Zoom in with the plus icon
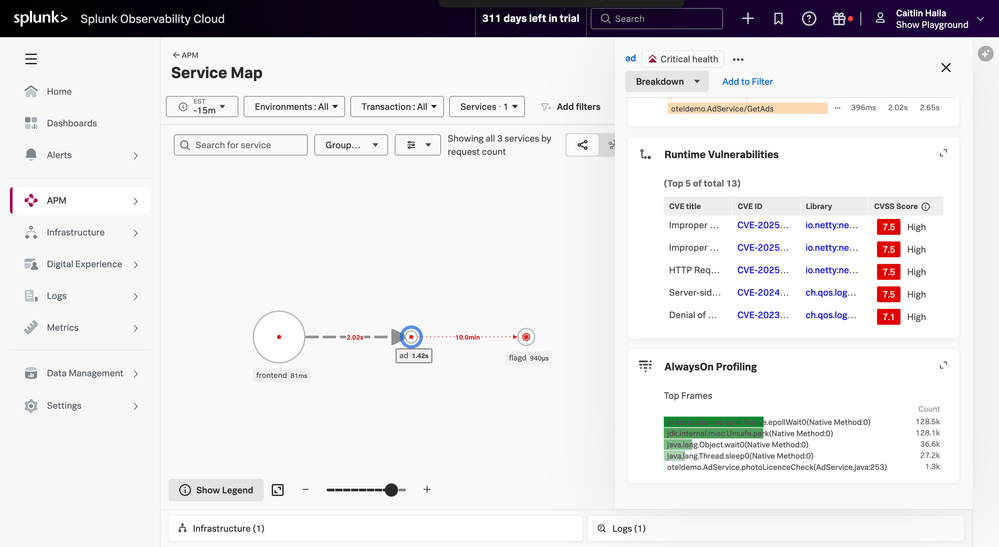 coord(427,490)
